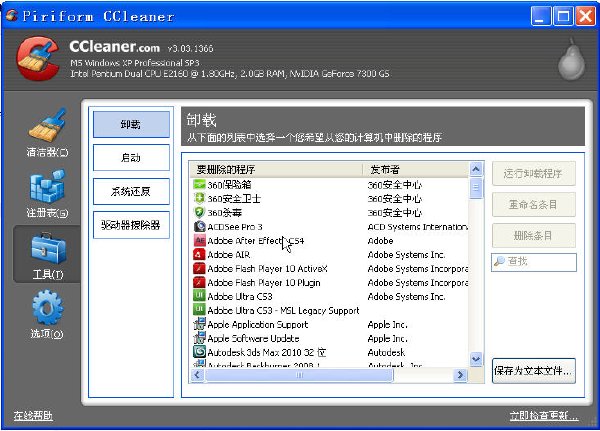Click the horizontal scroll right arrow

point(460,375)
